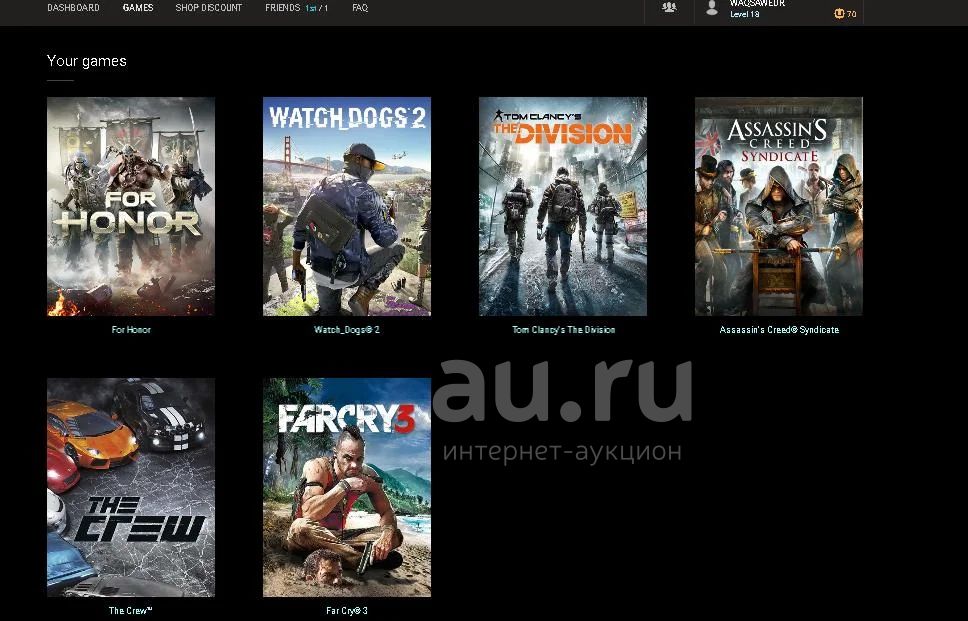
Task: Open the Far Cry 3 cover art
Action: tap(347, 487)
